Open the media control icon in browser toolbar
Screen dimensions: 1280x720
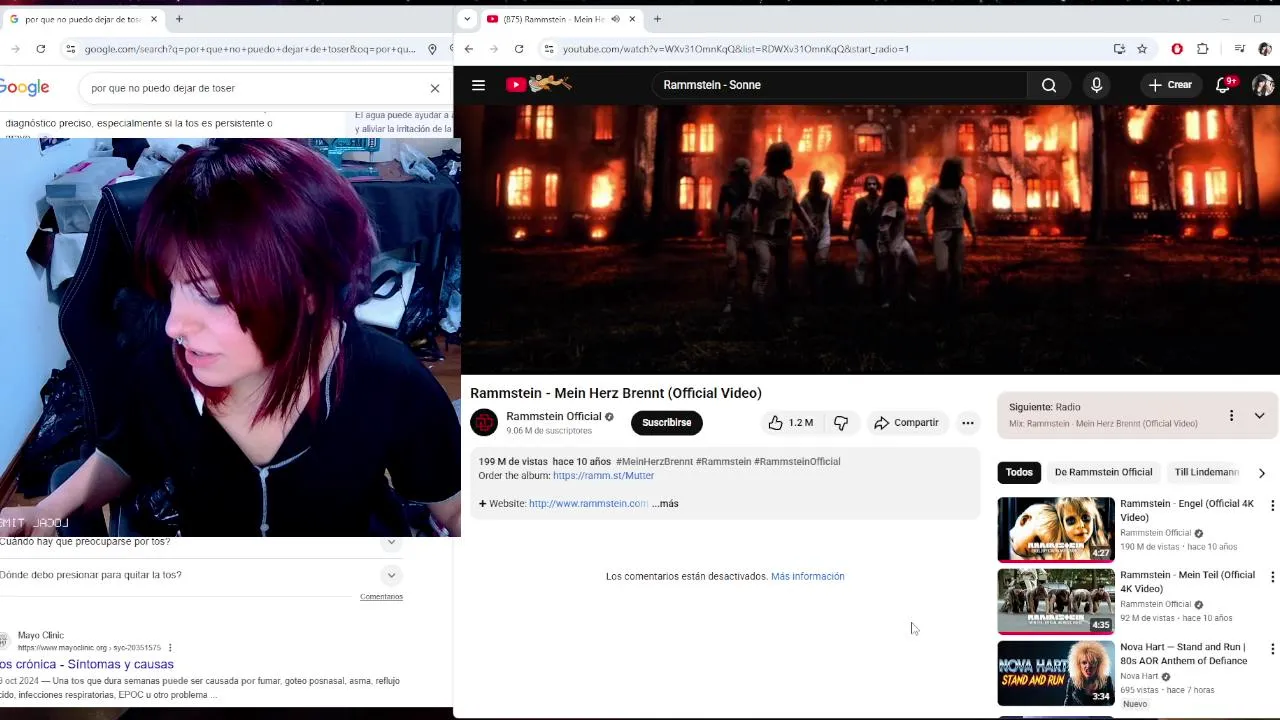[x=1239, y=49]
